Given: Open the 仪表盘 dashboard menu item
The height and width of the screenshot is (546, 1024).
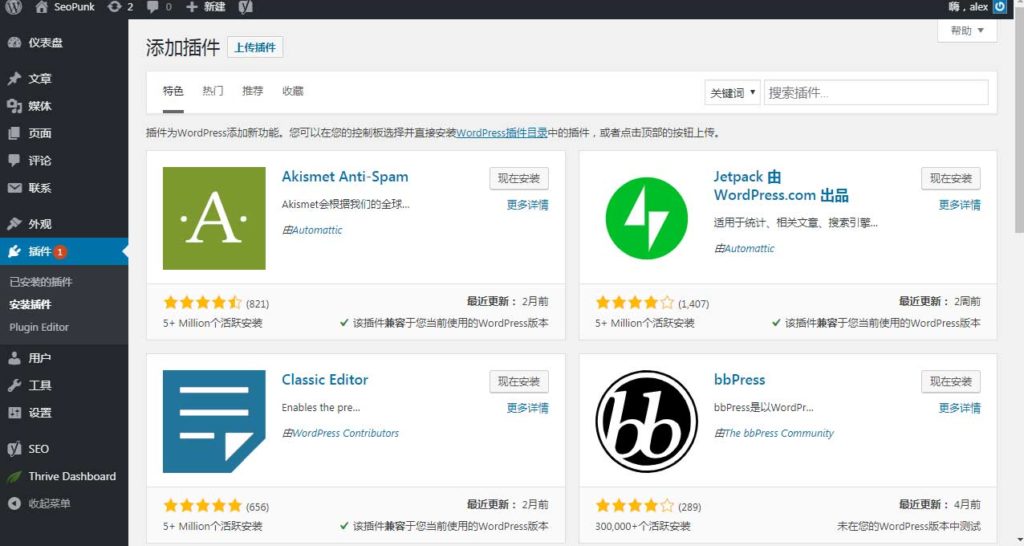Looking at the screenshot, I should [46, 43].
